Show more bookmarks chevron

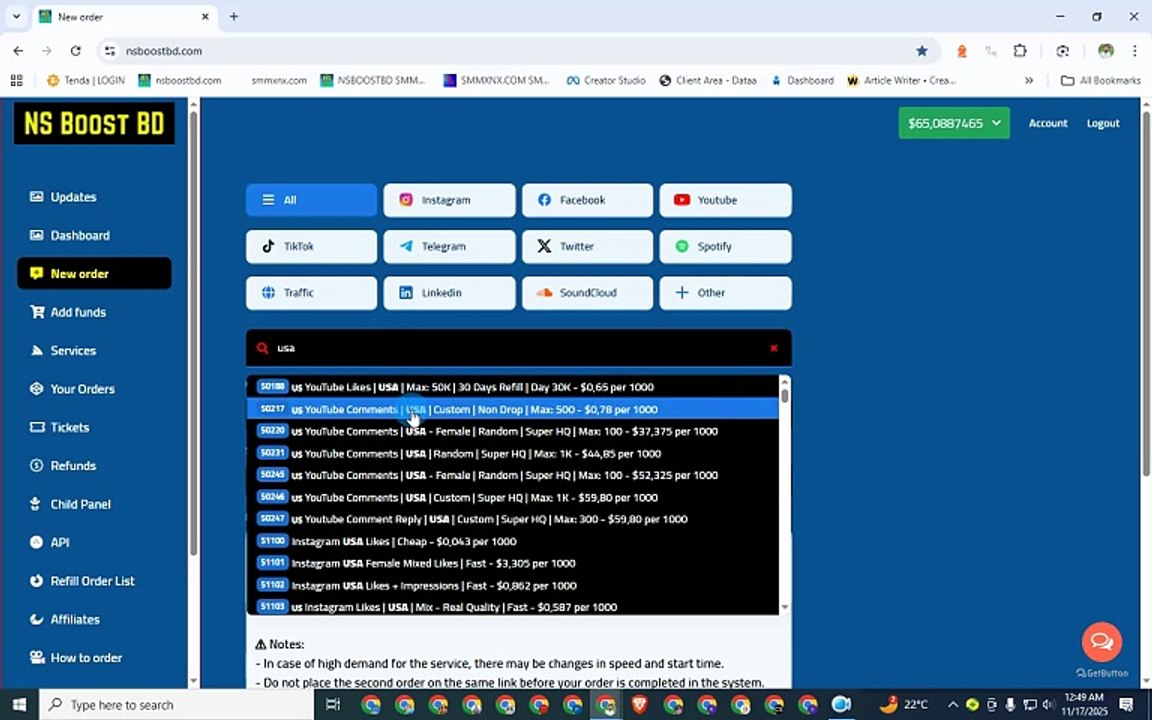pyautogui.click(x=1029, y=80)
